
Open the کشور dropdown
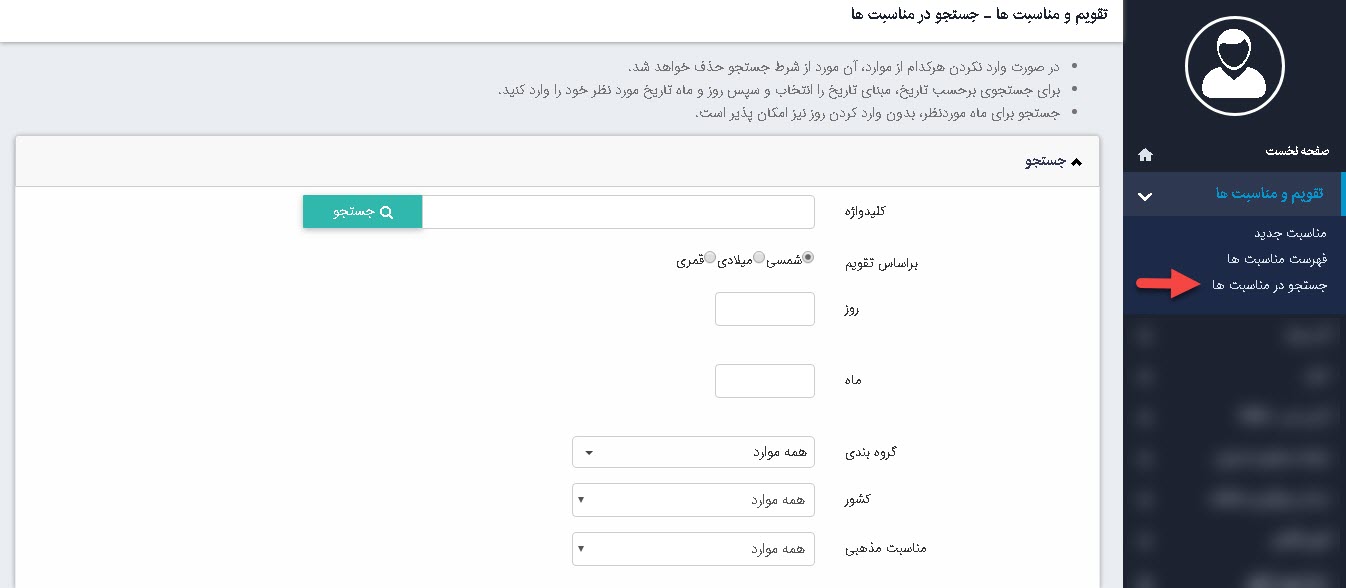(693, 500)
